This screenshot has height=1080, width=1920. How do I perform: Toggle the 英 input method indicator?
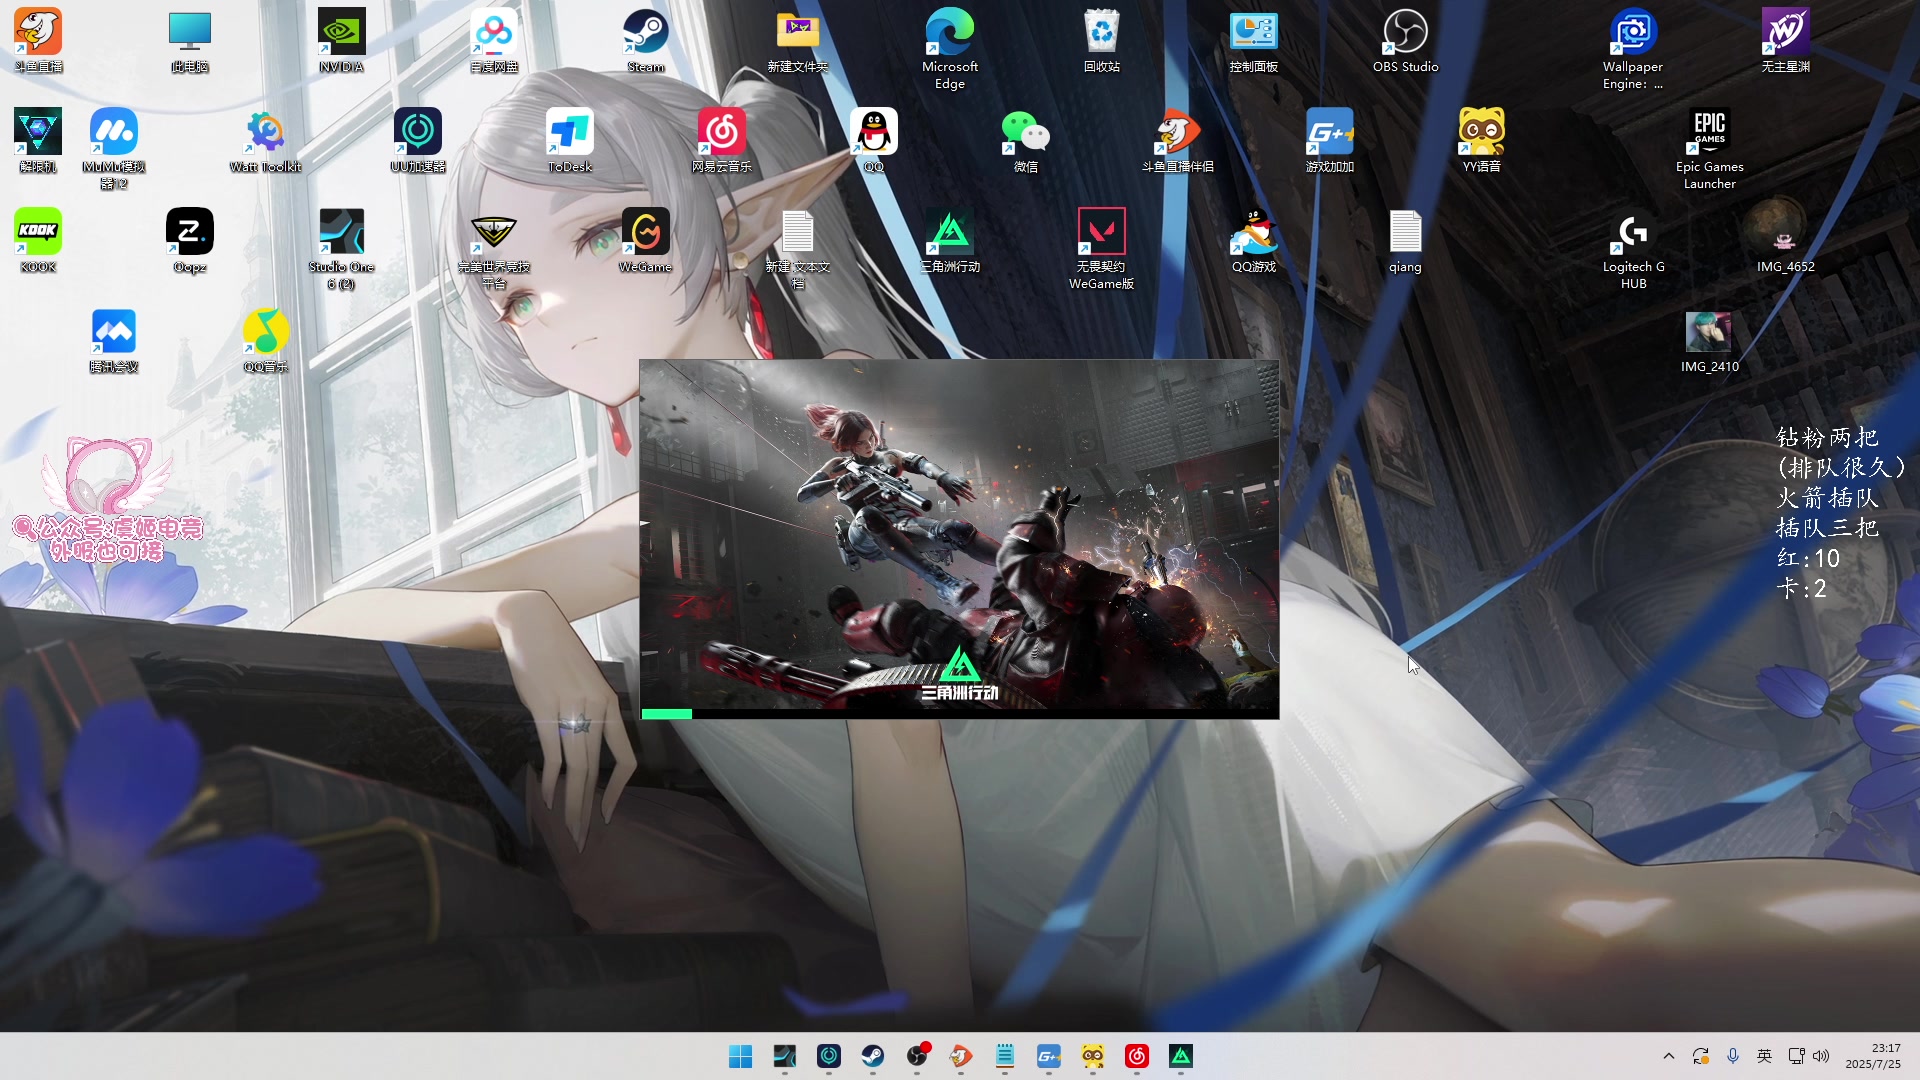pyautogui.click(x=1765, y=1056)
